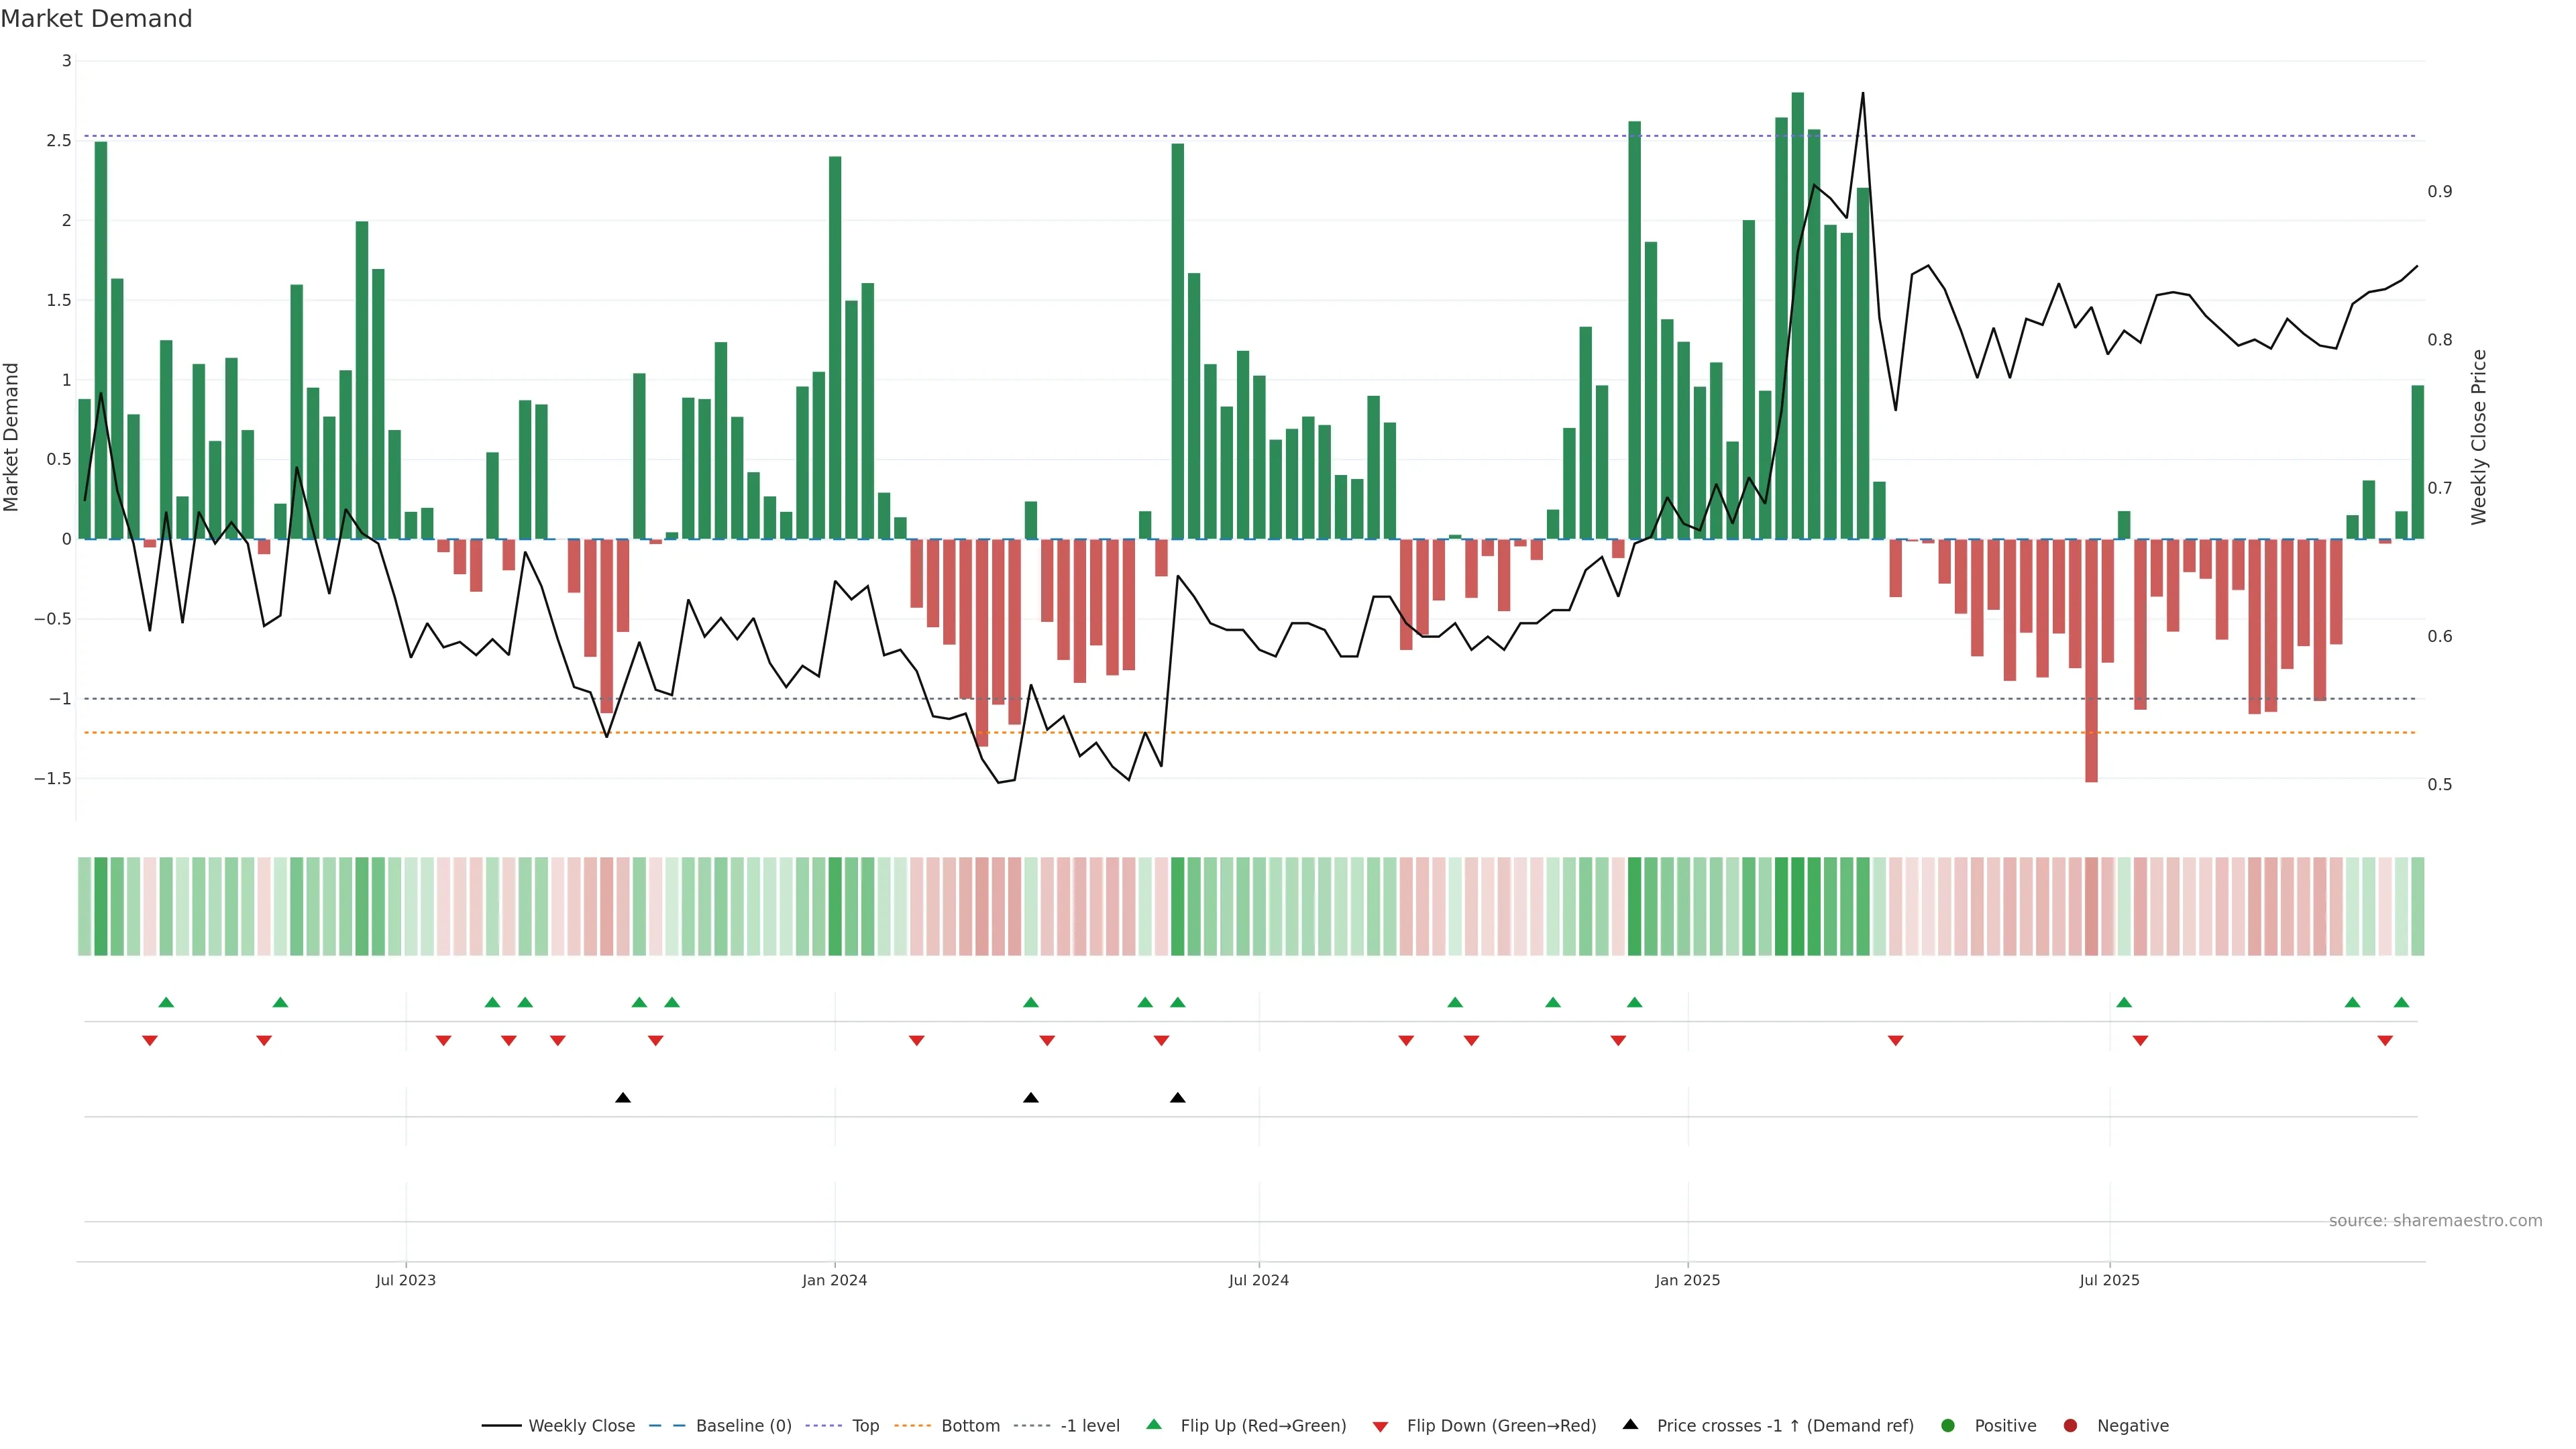Click the green Positive legend dot

pyautogui.click(x=1947, y=1426)
